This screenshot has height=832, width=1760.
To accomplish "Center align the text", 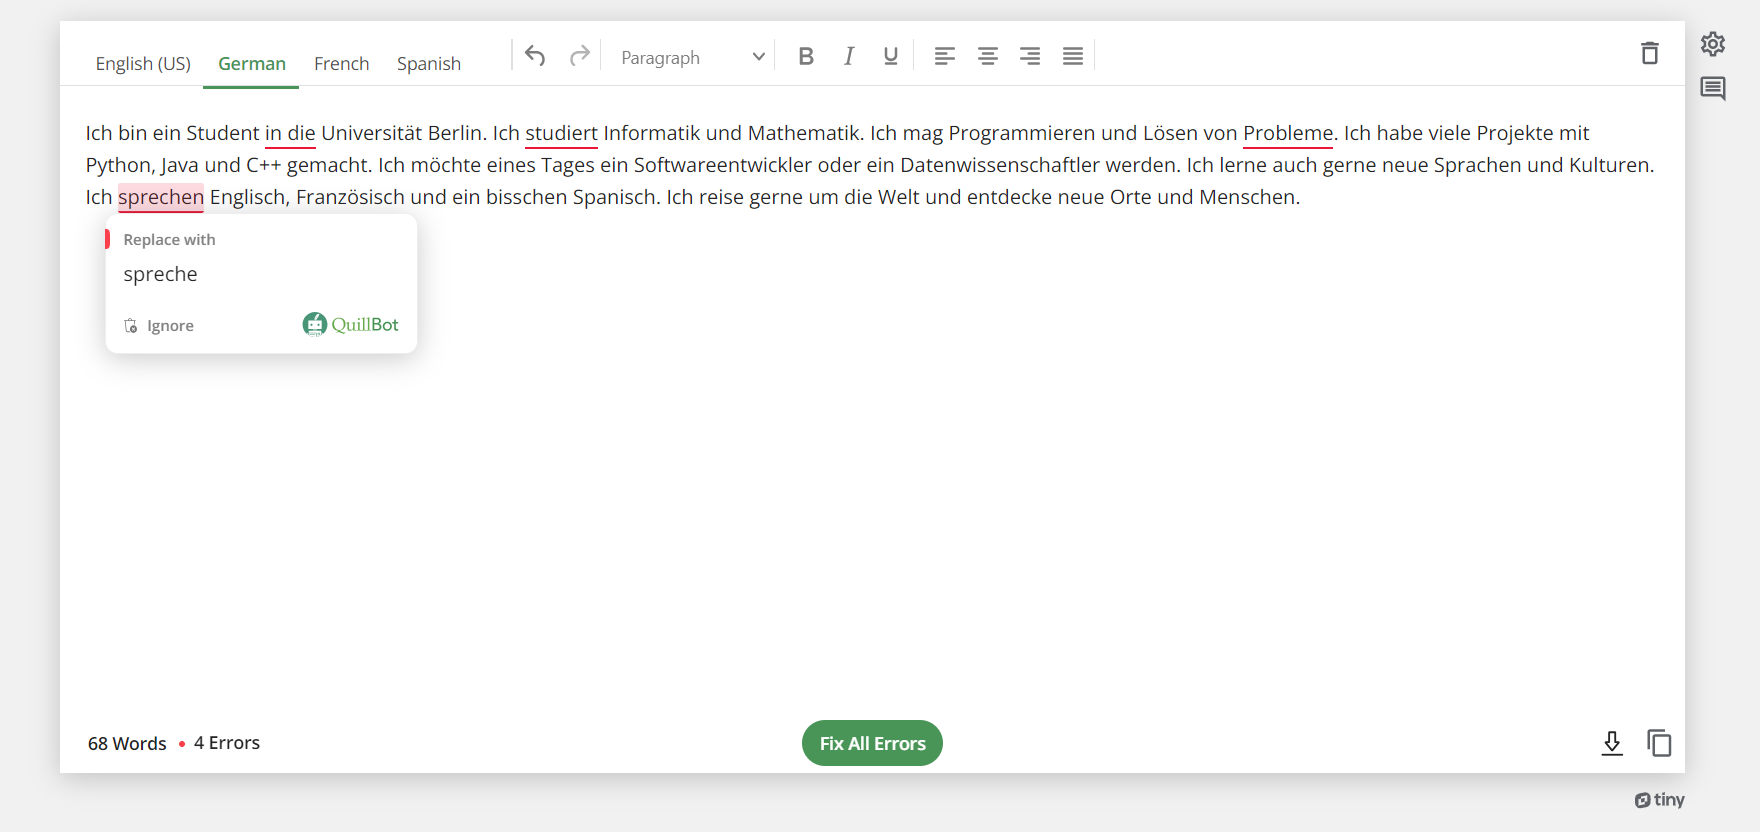I will pos(988,56).
